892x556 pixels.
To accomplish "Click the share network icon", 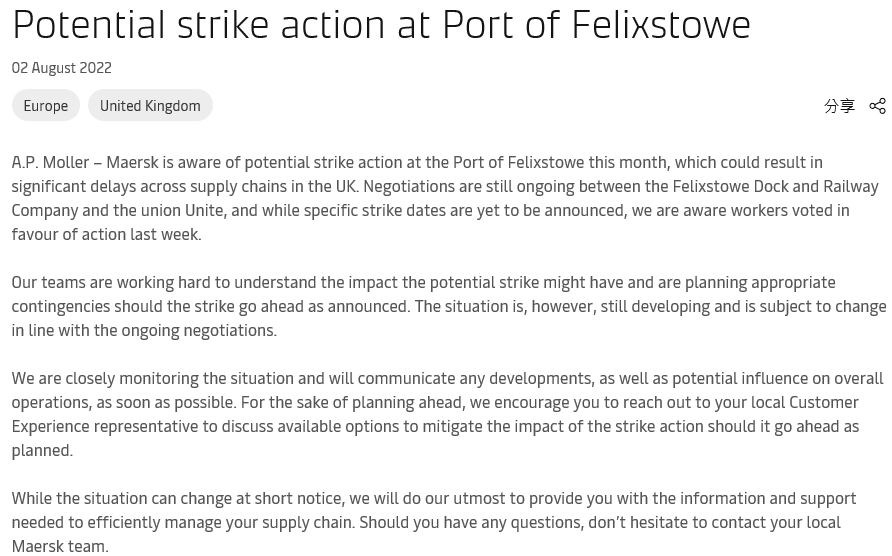I will click(877, 106).
